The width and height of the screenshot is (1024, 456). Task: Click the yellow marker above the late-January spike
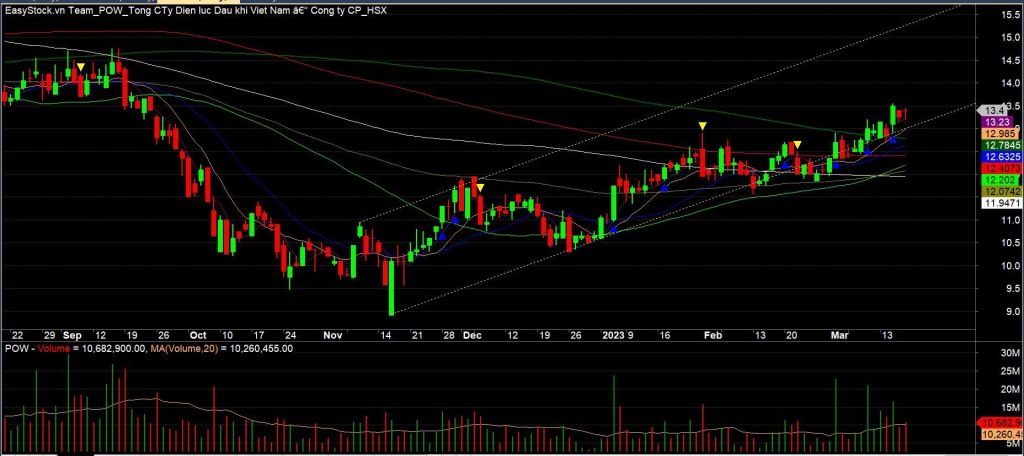[x=702, y=125]
